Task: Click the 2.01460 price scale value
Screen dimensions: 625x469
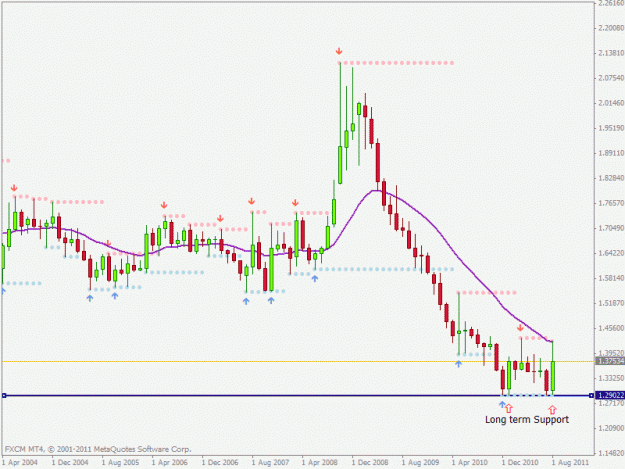Action: 611,103
